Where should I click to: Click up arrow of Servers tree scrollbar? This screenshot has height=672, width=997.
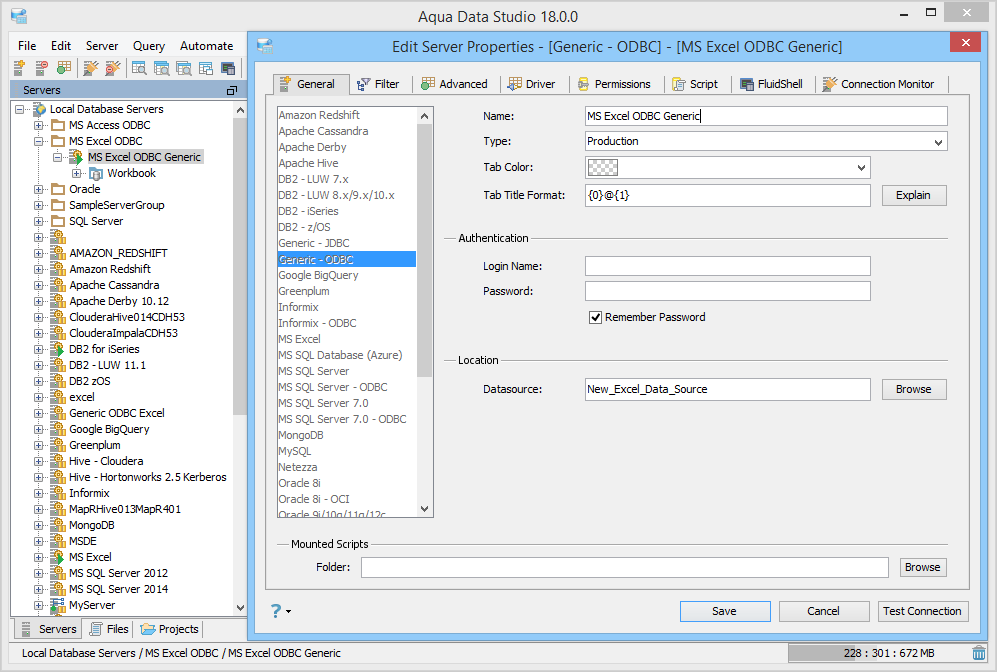pos(240,110)
